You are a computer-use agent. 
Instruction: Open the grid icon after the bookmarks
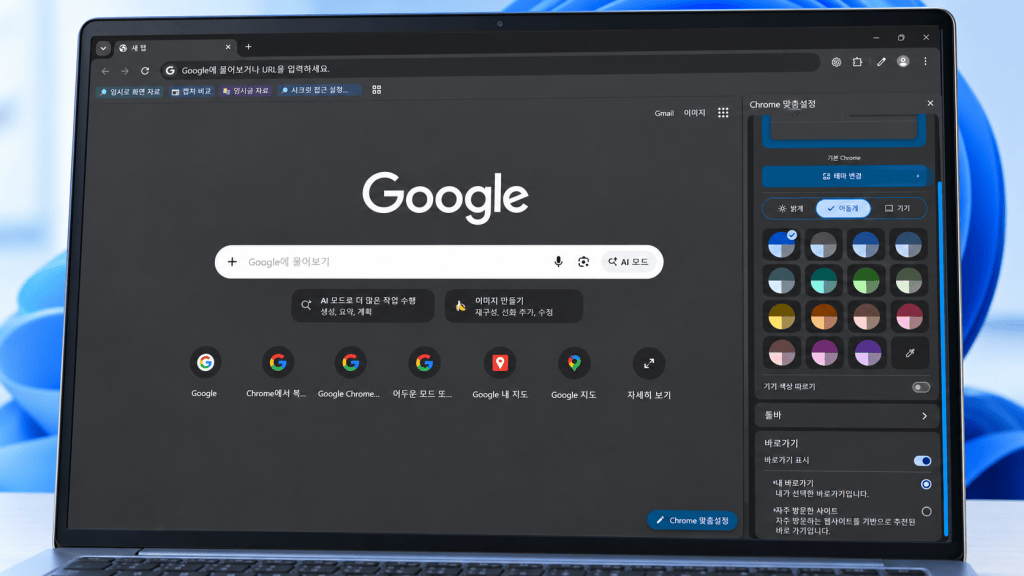tap(377, 90)
